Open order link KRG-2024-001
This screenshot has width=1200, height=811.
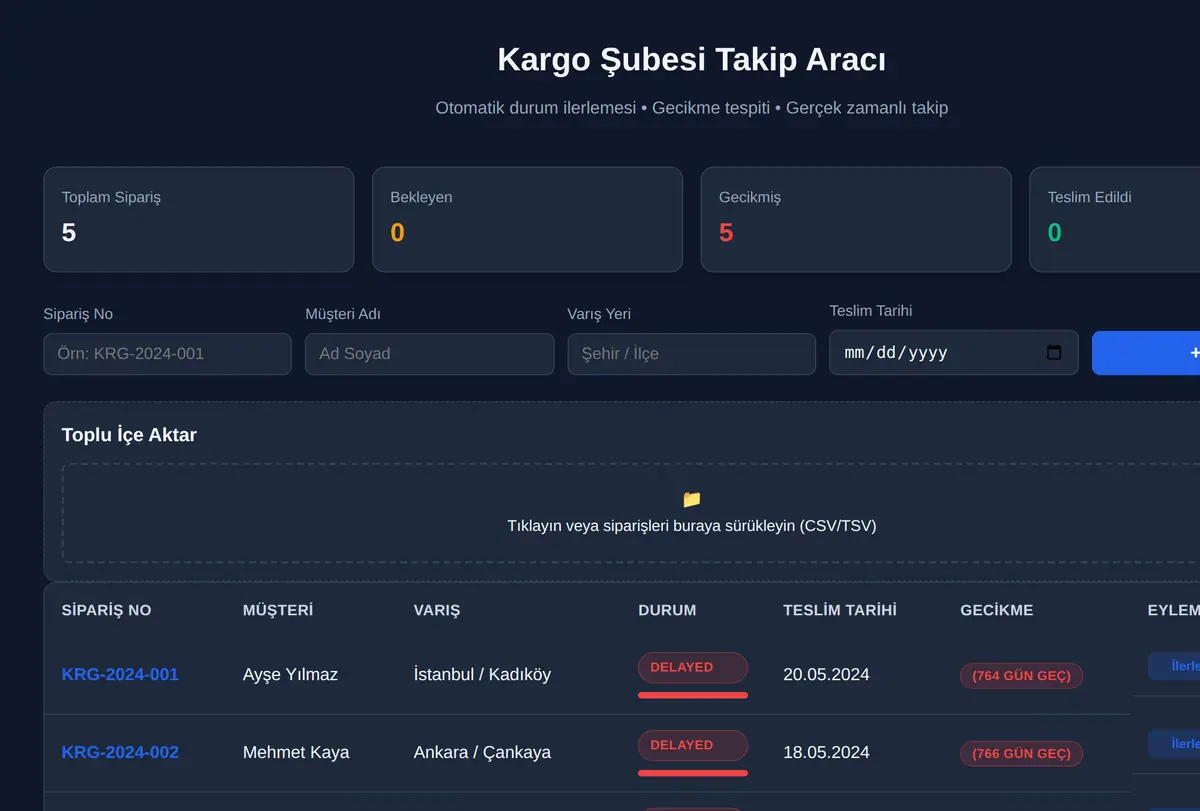coord(120,674)
